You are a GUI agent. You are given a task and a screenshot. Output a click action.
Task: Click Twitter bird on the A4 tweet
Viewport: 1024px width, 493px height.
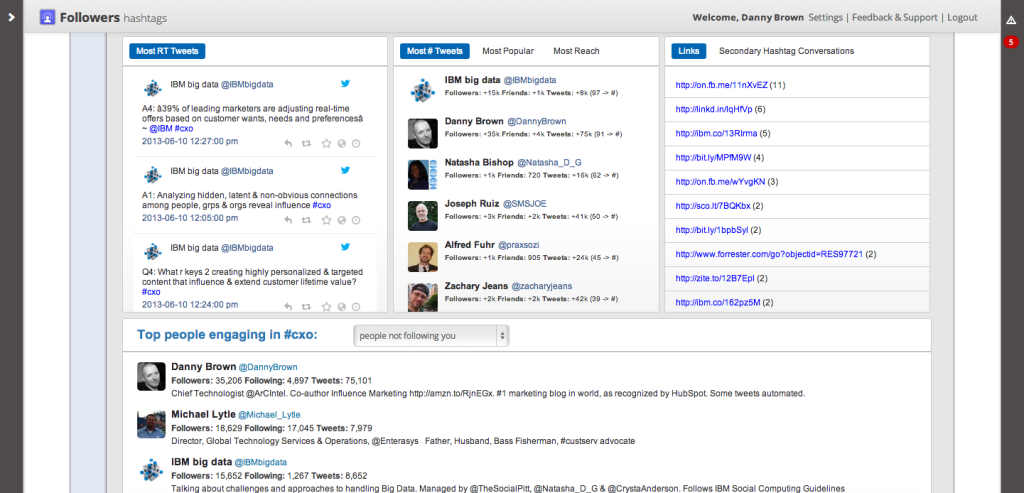point(345,83)
